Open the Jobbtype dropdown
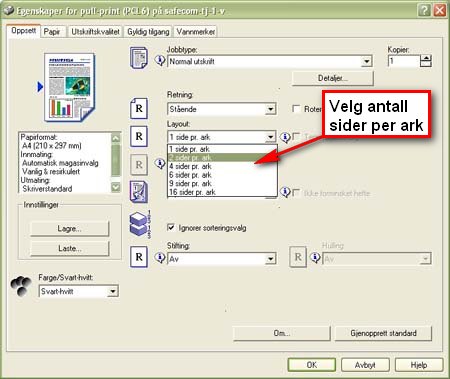Viewport: 450px width, 379px height. [366, 62]
